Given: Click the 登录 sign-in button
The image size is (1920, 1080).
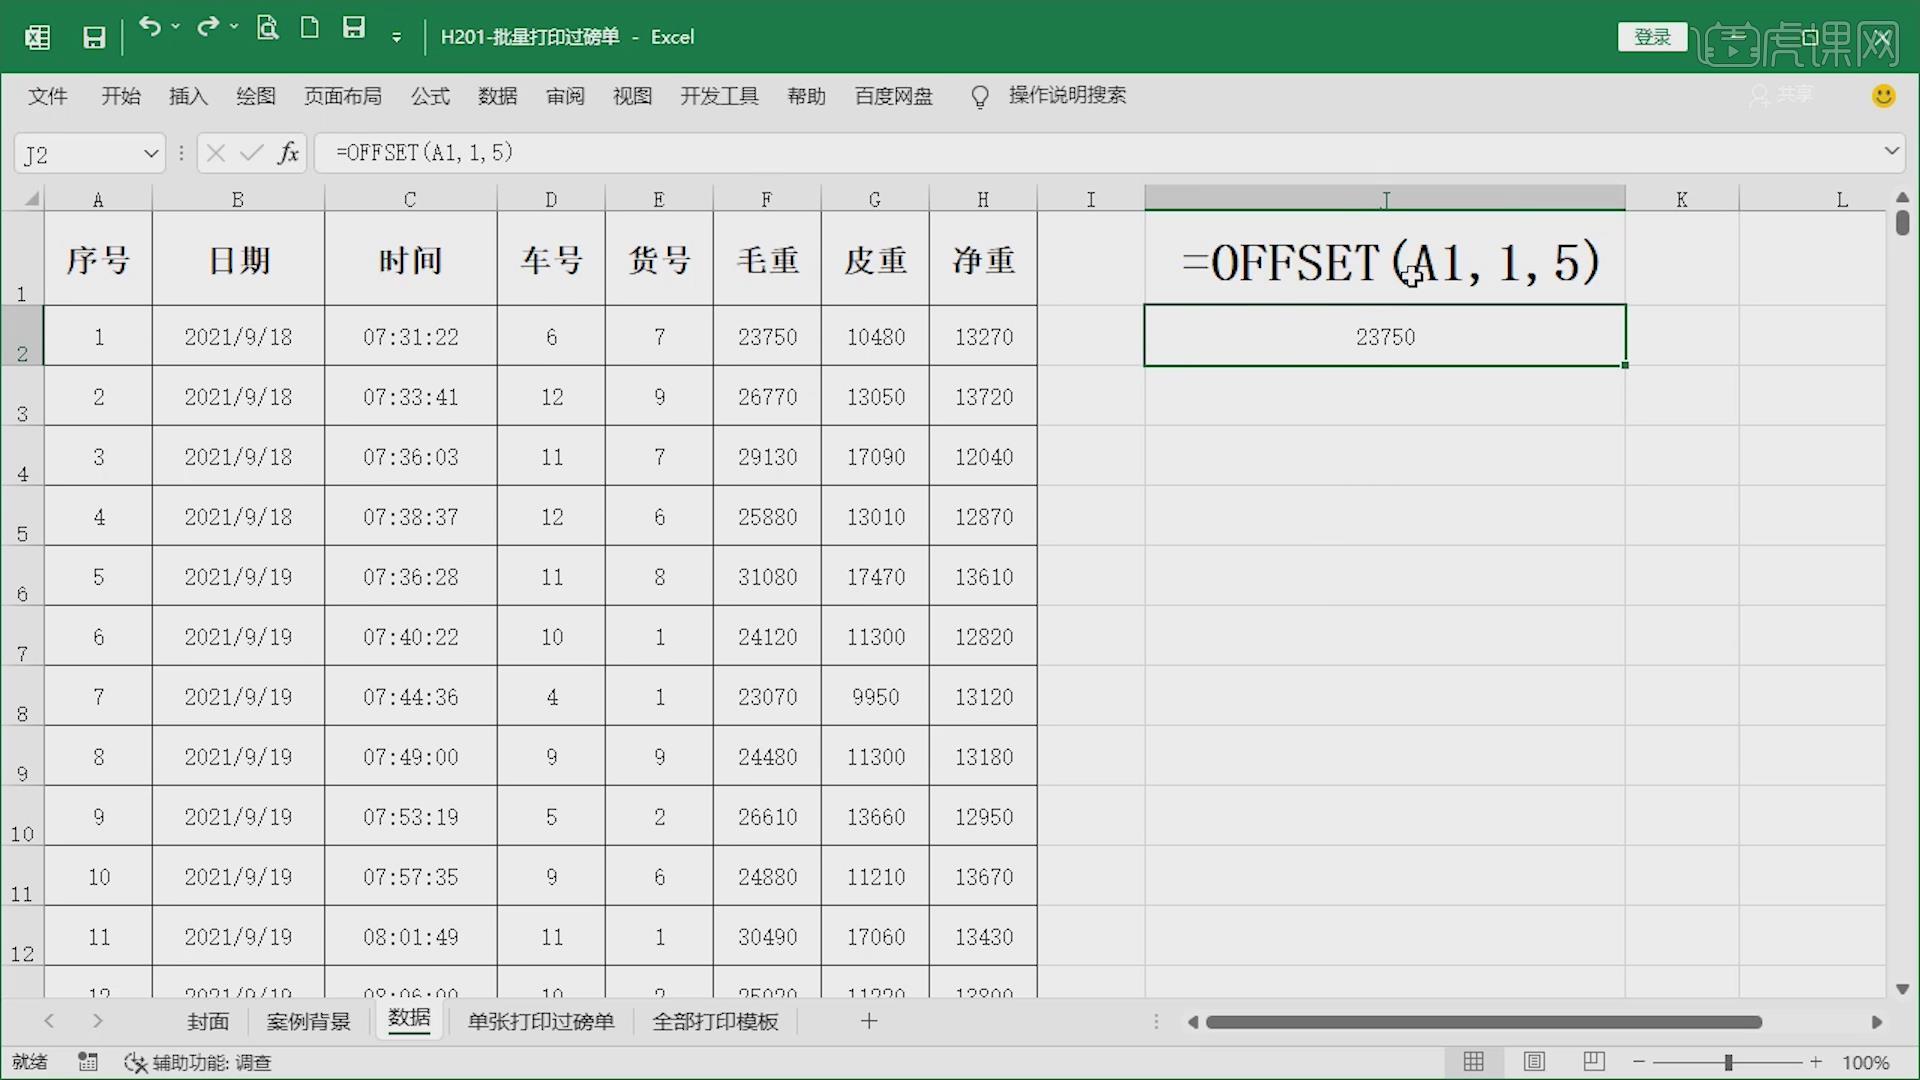Looking at the screenshot, I should coord(1652,37).
